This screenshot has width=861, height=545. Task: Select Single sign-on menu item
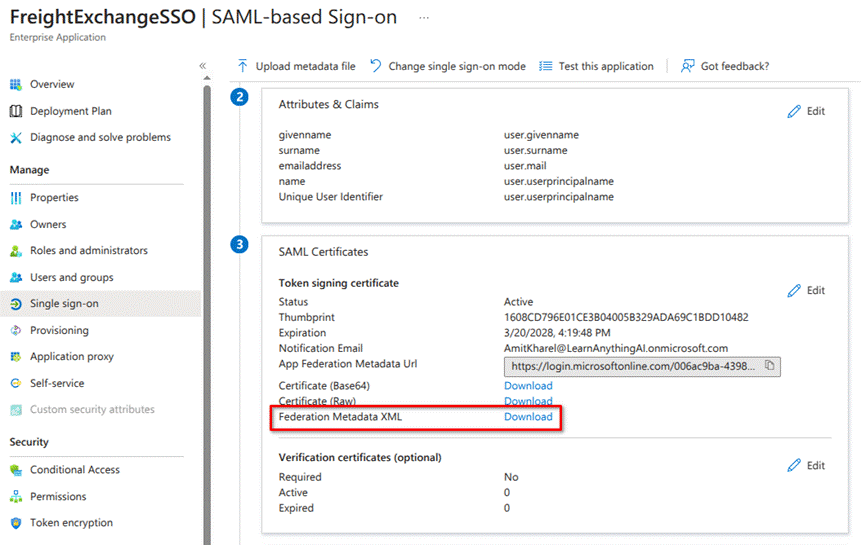(x=64, y=304)
